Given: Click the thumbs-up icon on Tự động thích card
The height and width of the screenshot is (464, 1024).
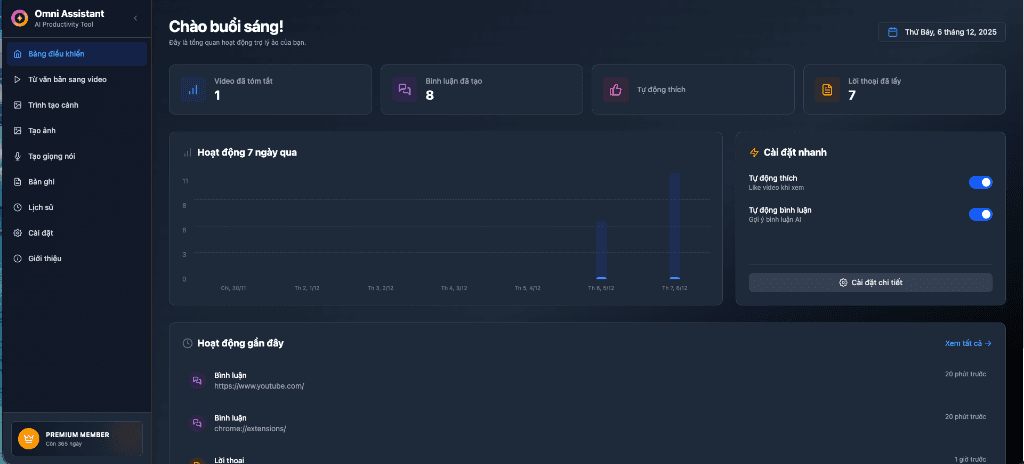Looking at the screenshot, I should [x=616, y=90].
